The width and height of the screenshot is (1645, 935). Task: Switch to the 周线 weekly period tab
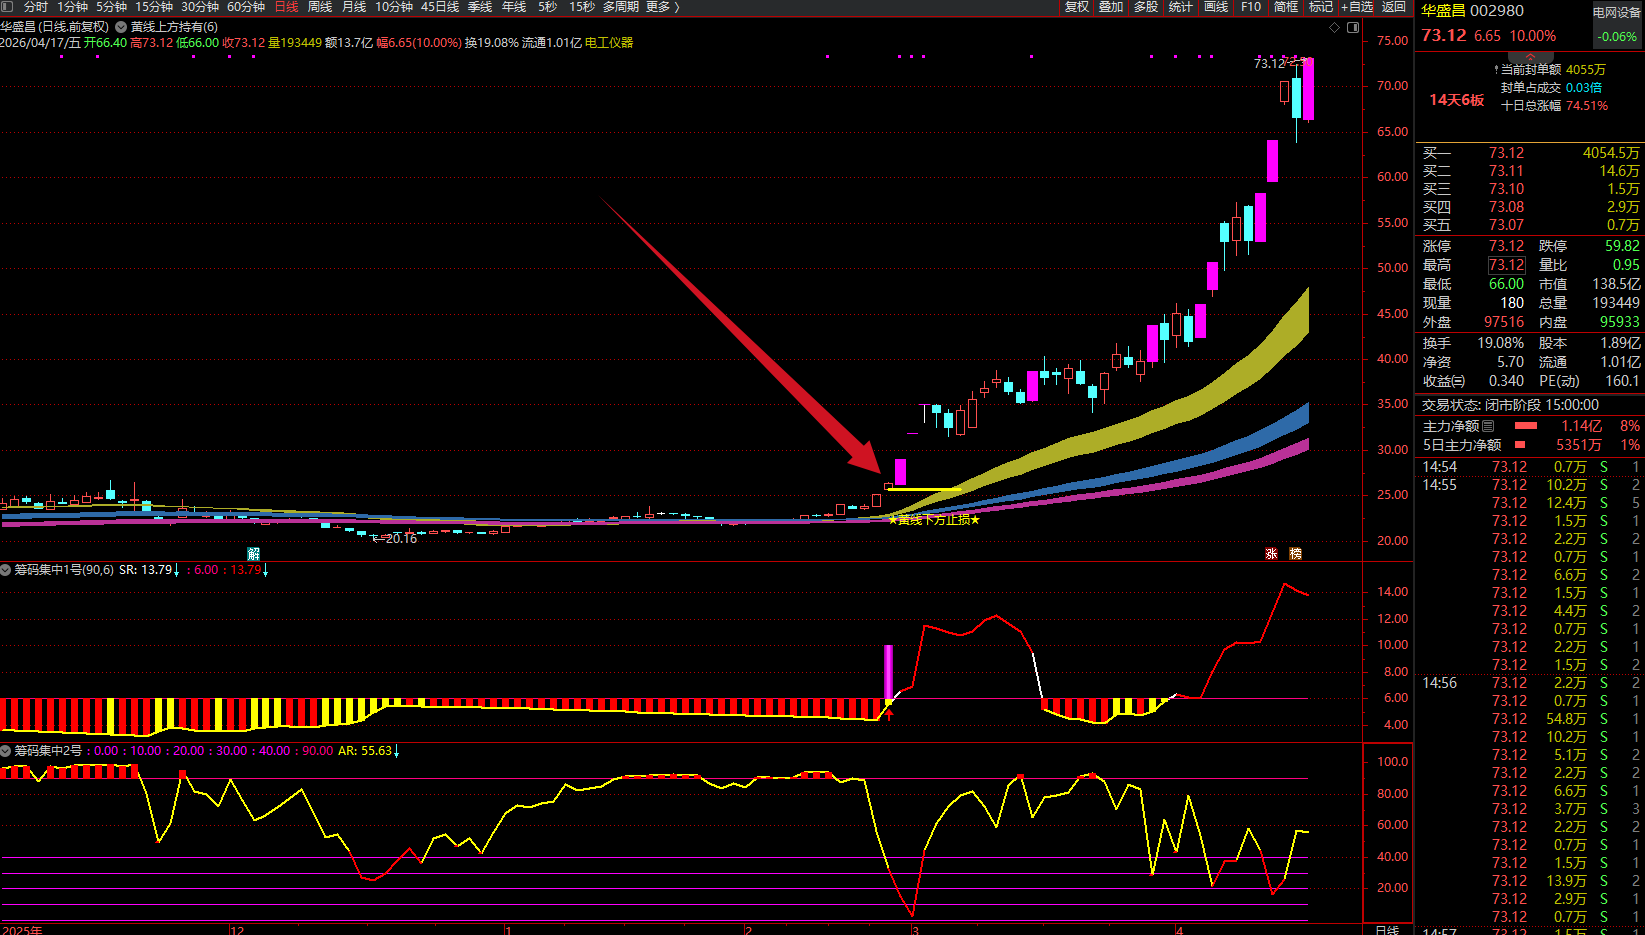[320, 7]
